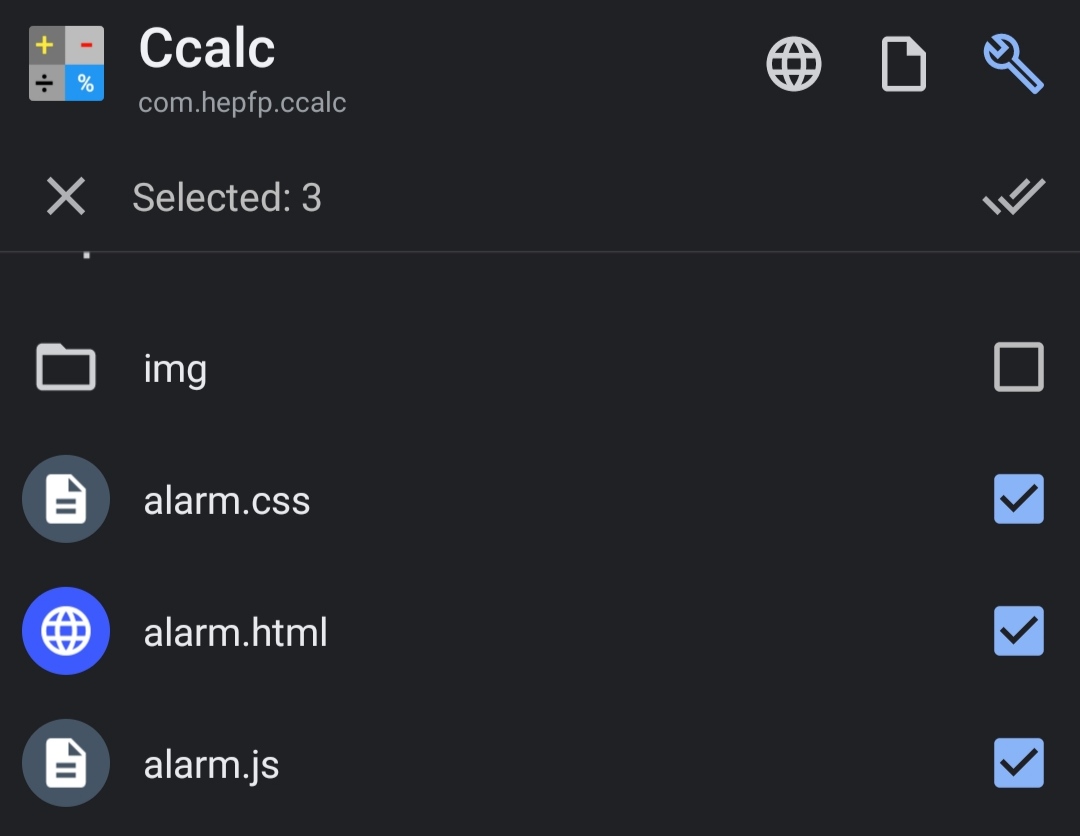Click the Selected: 3 label
1080x836 pixels.
tap(227, 197)
